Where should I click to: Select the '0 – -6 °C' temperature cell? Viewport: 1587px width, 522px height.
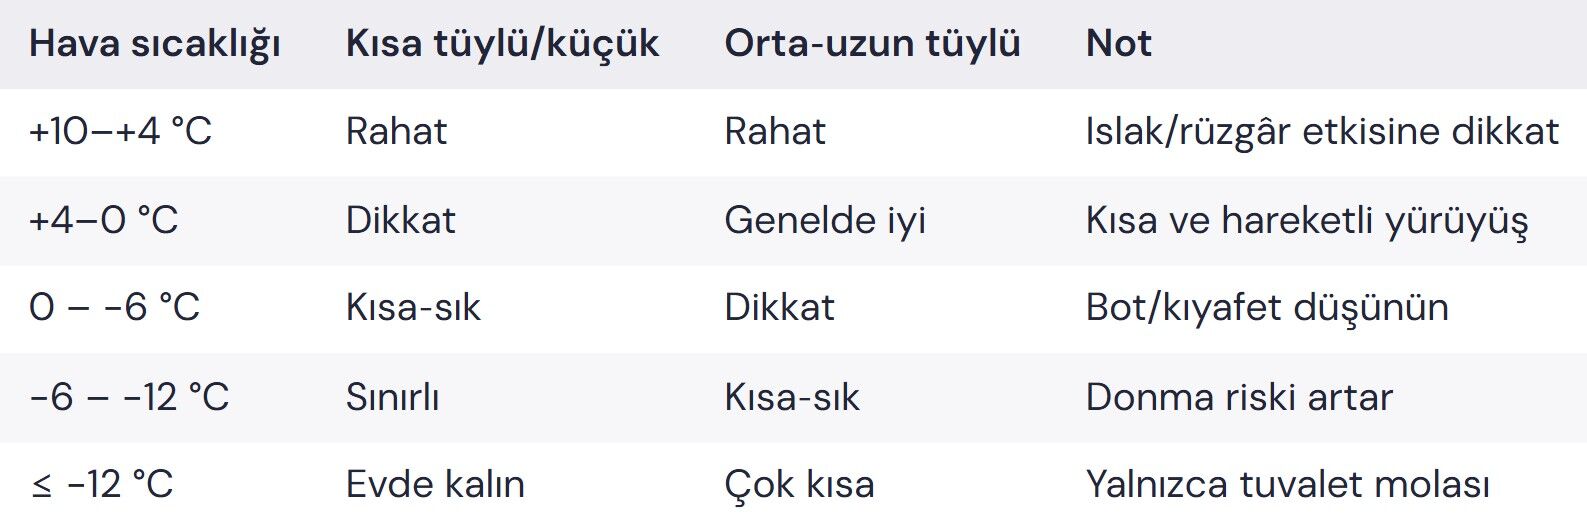tap(115, 308)
